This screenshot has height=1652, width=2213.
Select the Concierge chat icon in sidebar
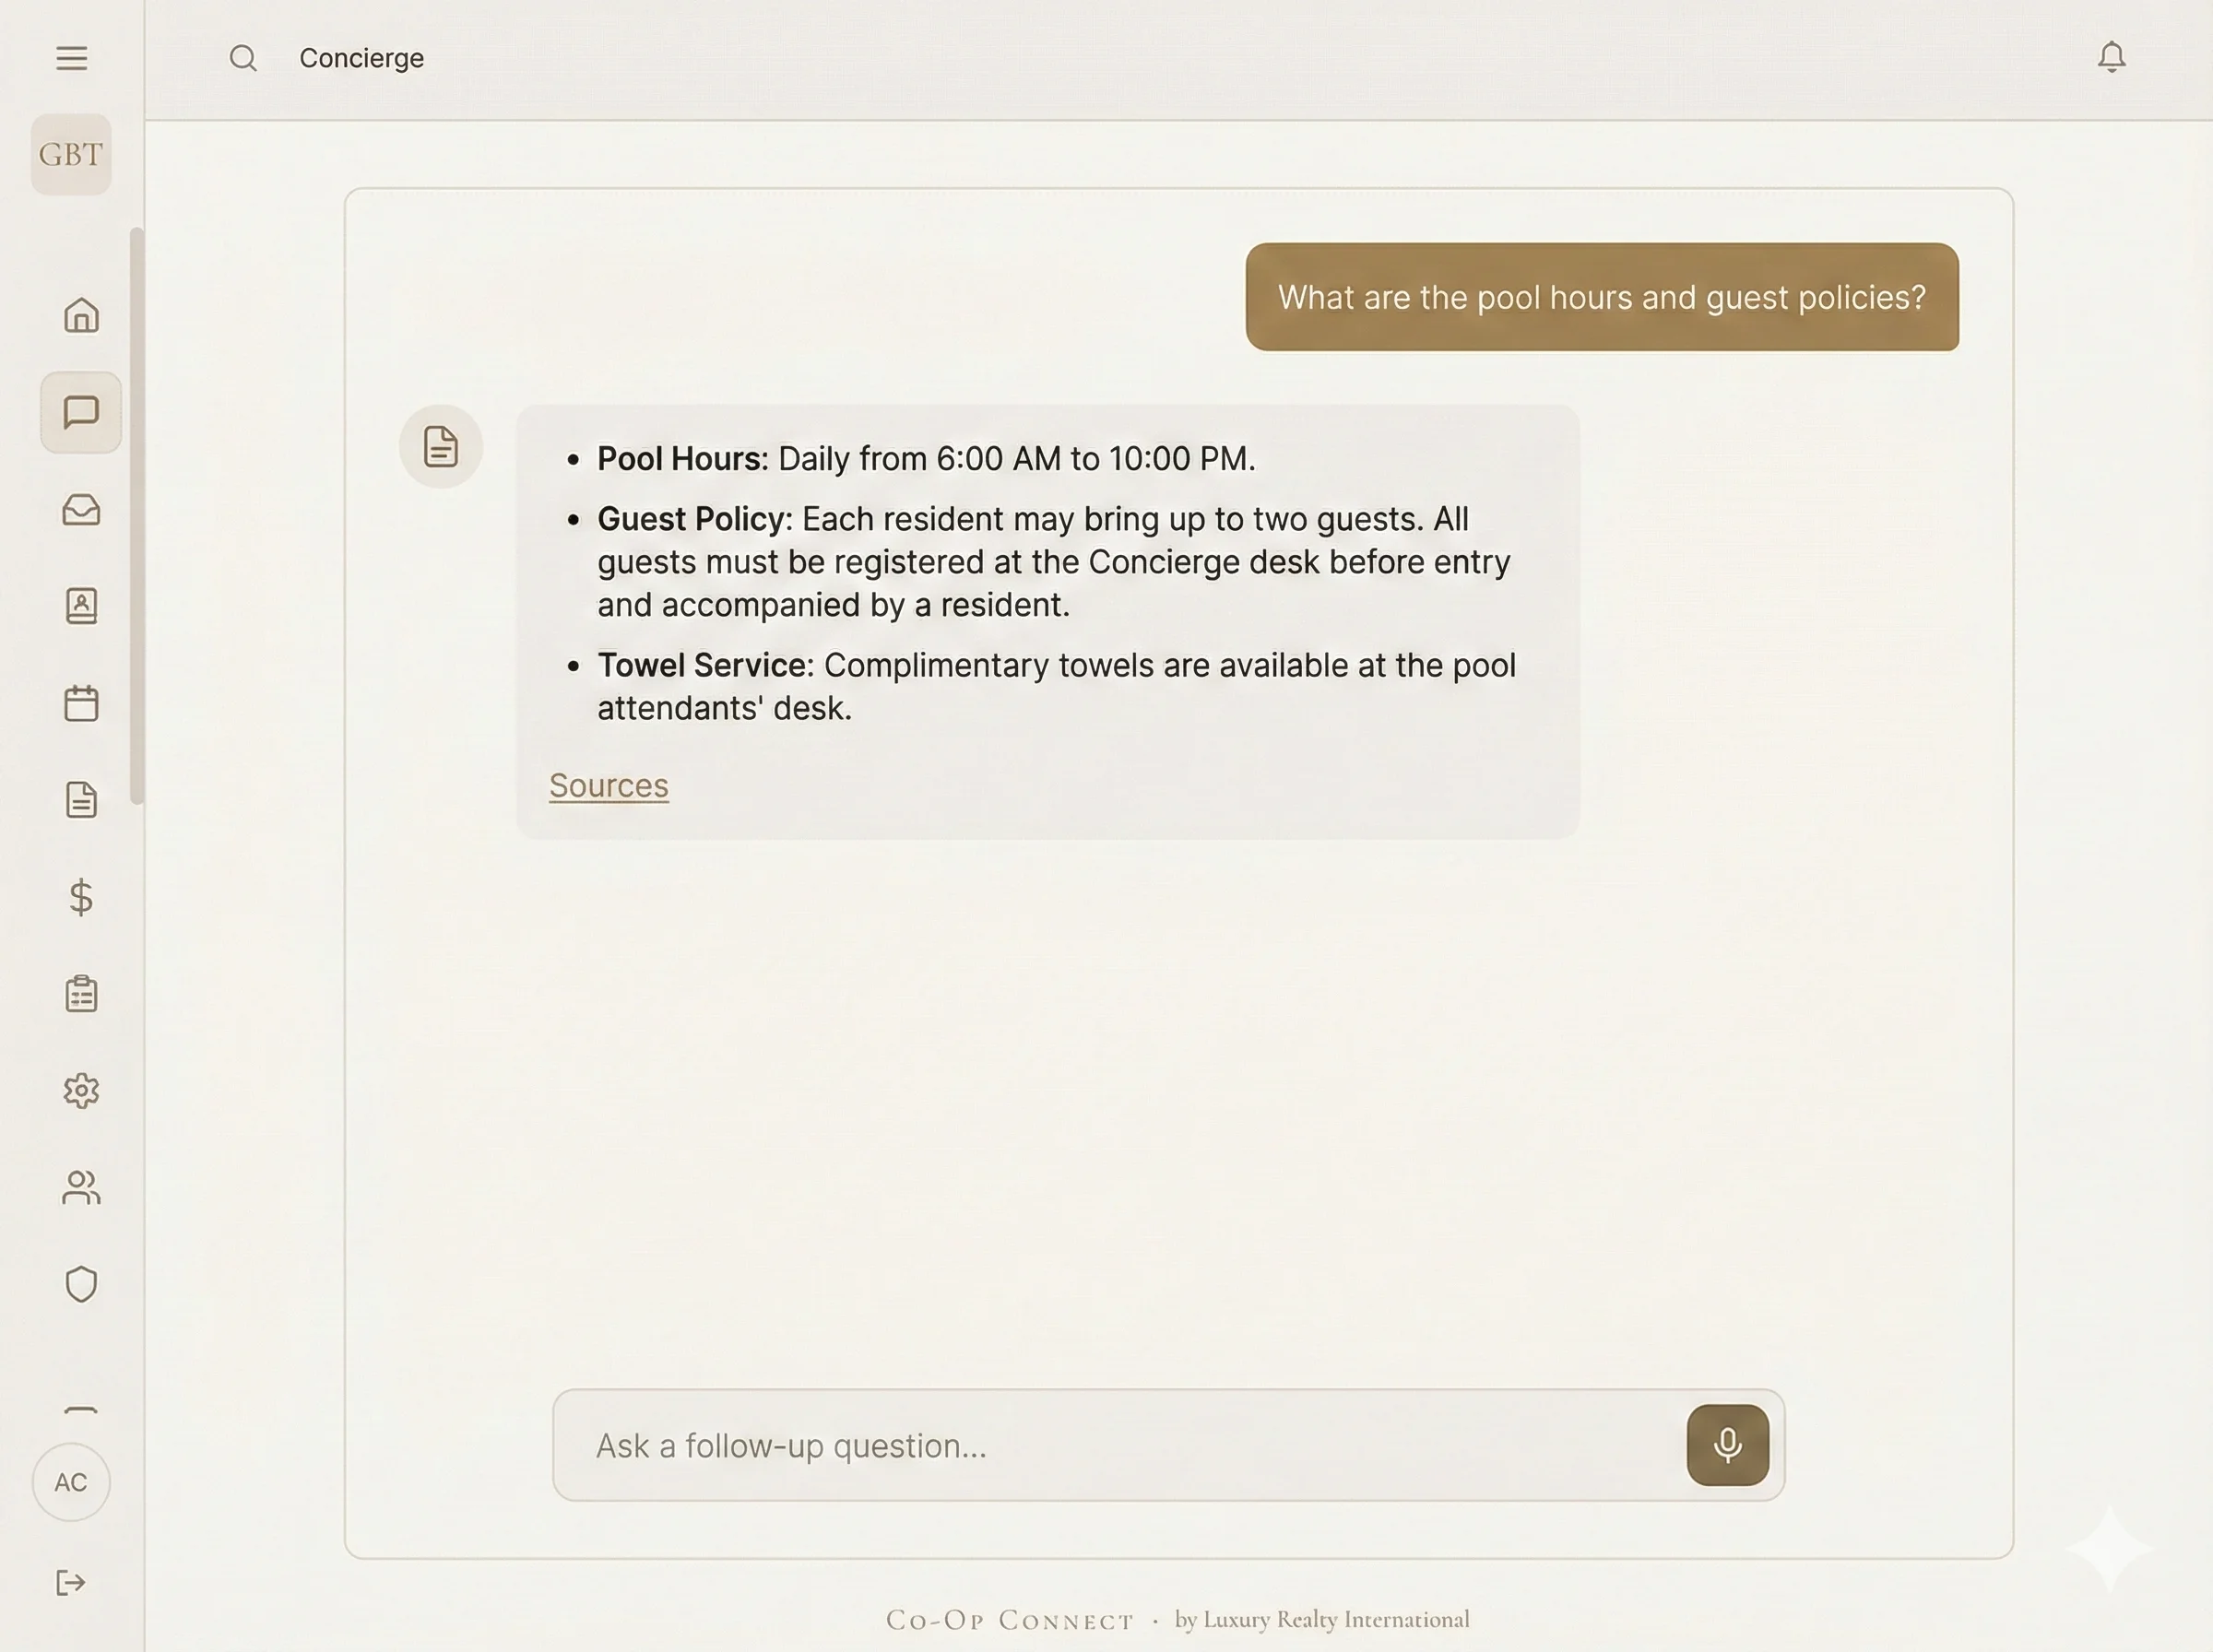pyautogui.click(x=83, y=411)
